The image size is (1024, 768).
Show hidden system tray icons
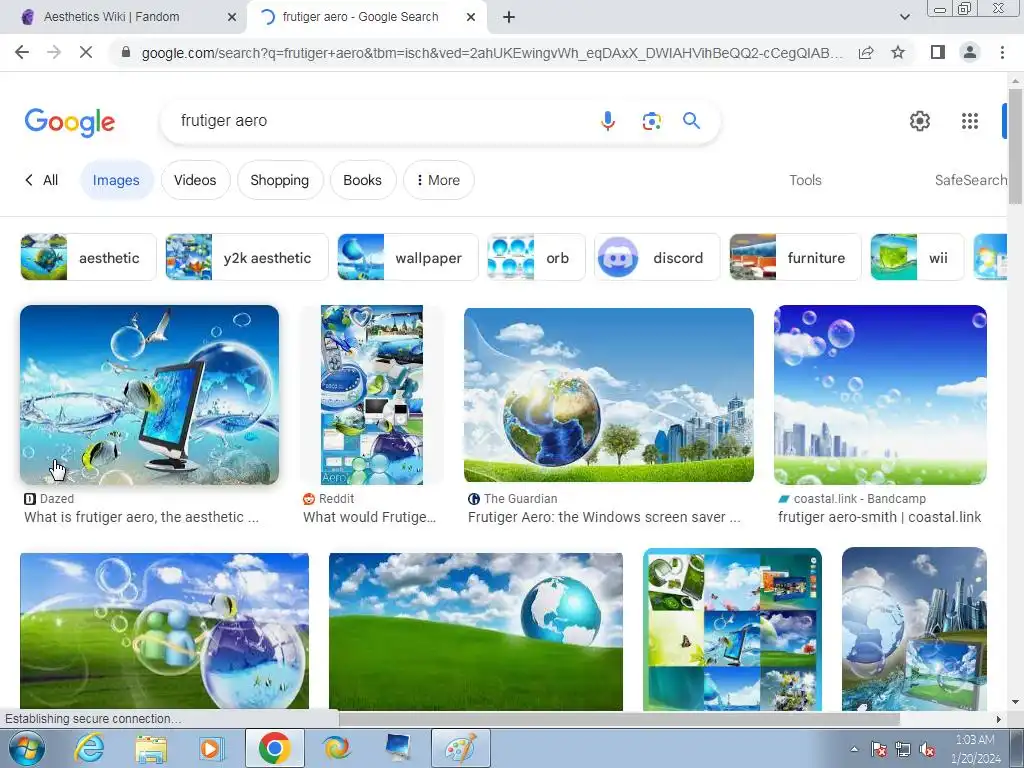pos(854,749)
